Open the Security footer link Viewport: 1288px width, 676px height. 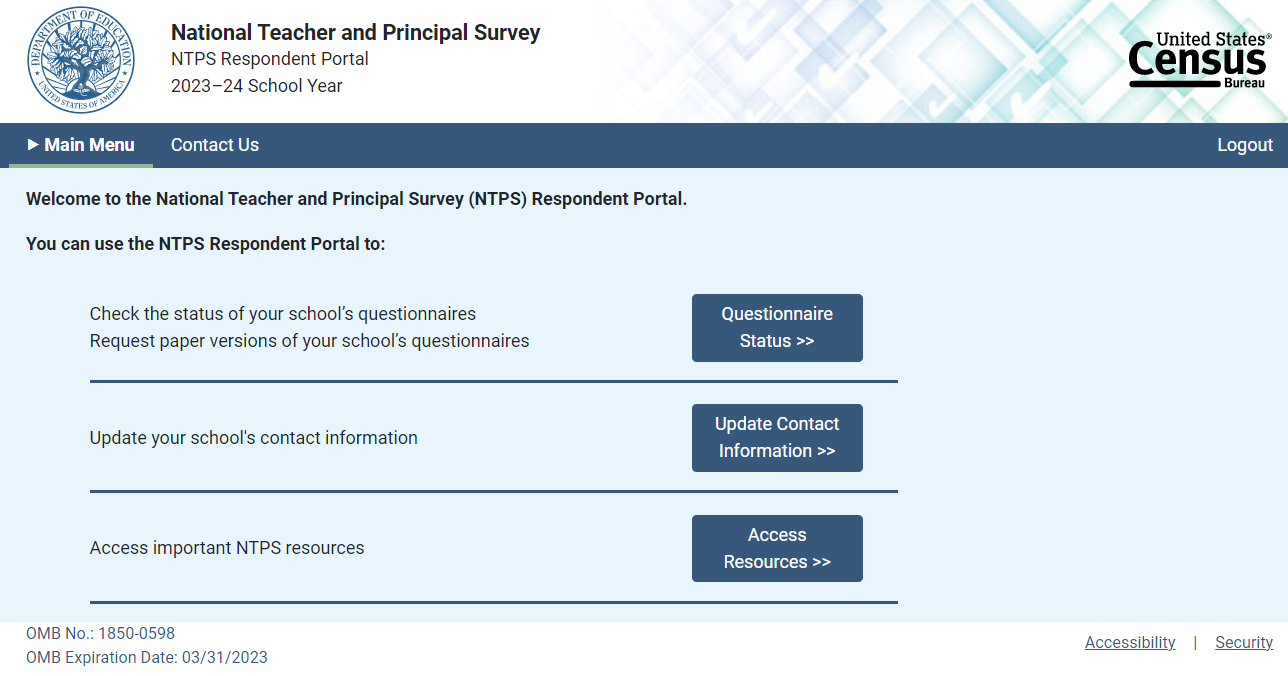1244,643
